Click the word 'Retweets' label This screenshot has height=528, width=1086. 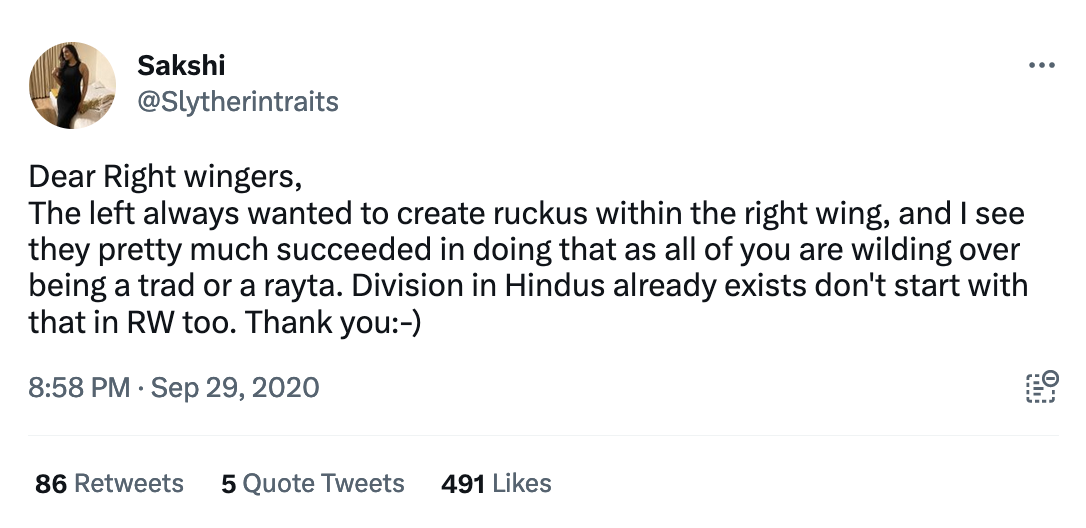click(x=129, y=484)
